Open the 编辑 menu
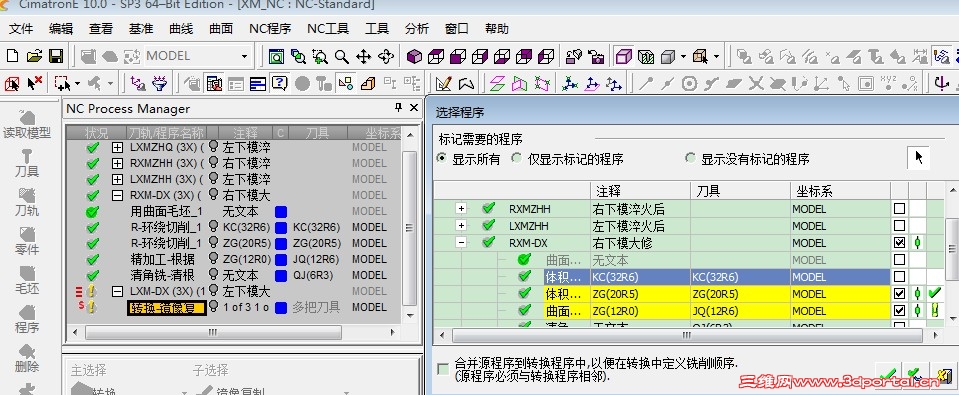The image size is (959, 395). point(61,29)
